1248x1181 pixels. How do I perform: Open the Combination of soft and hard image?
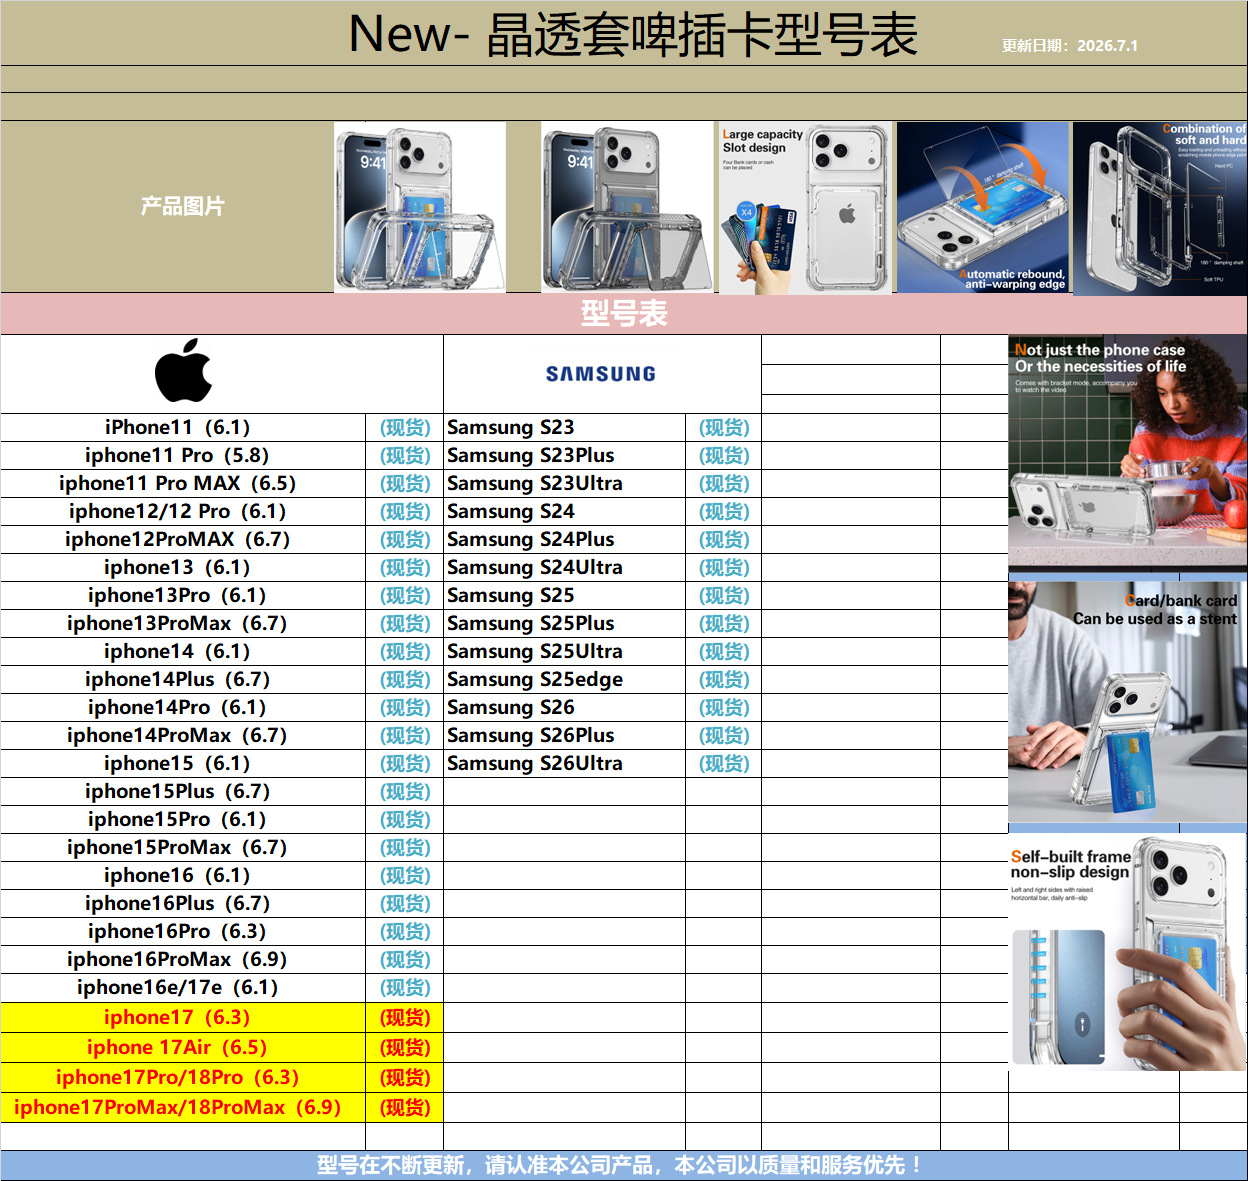click(1160, 208)
